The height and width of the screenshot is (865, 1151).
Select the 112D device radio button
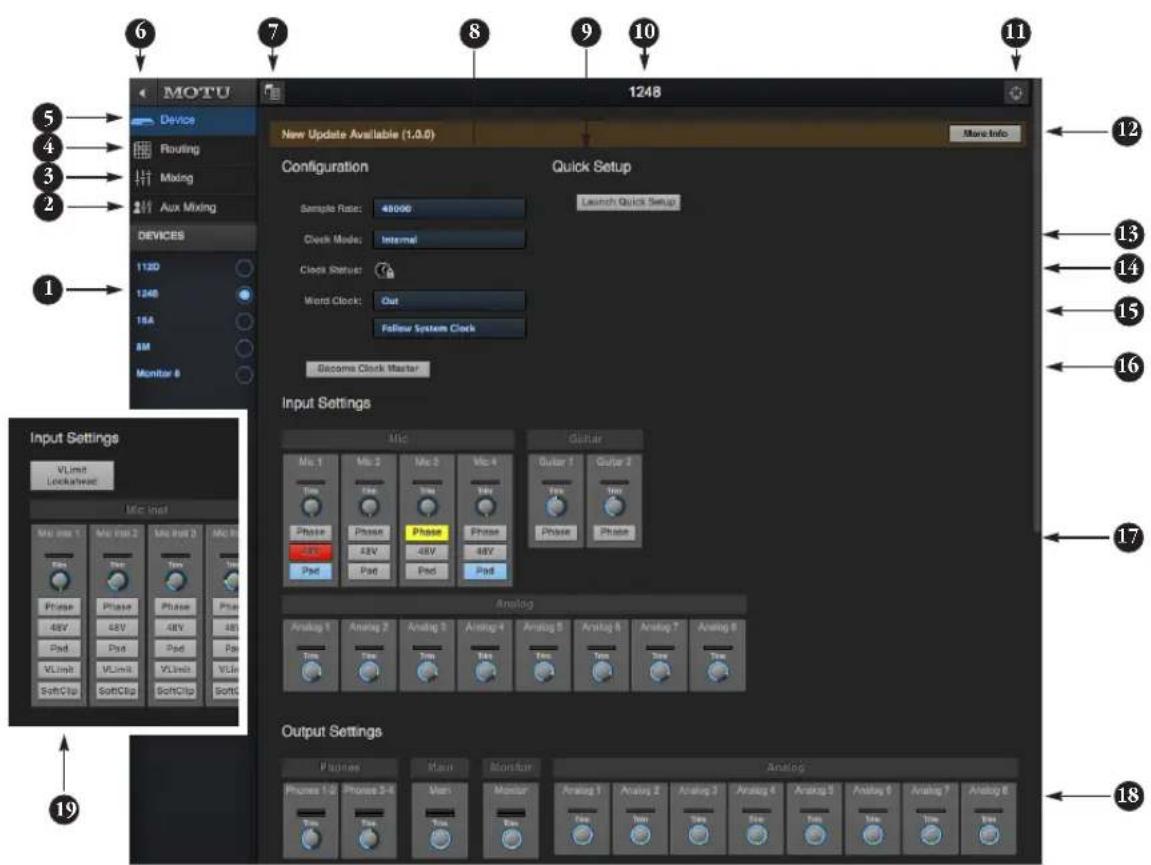coord(244,268)
